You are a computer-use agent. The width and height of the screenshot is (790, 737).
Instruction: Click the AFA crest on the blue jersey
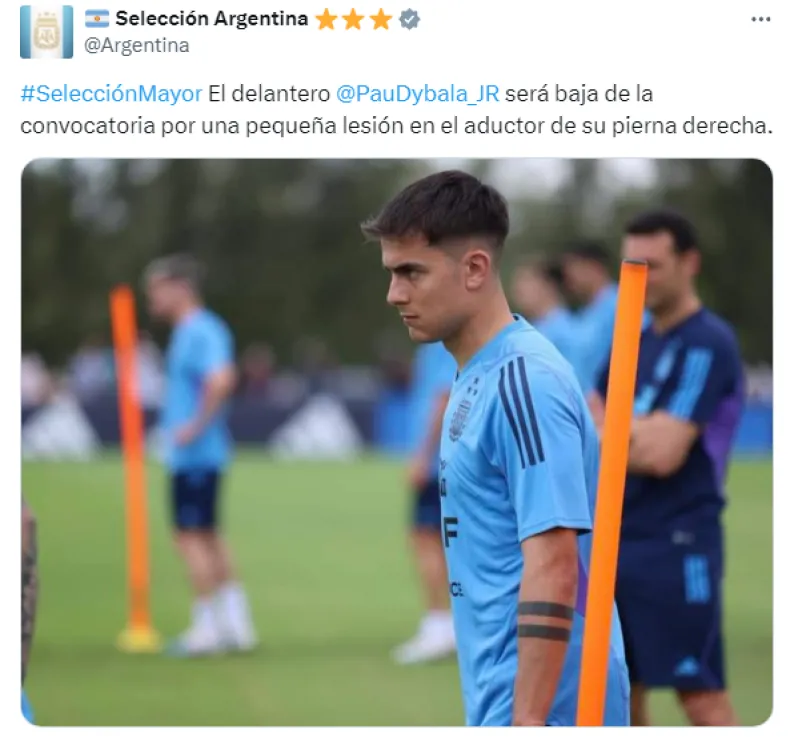460,420
